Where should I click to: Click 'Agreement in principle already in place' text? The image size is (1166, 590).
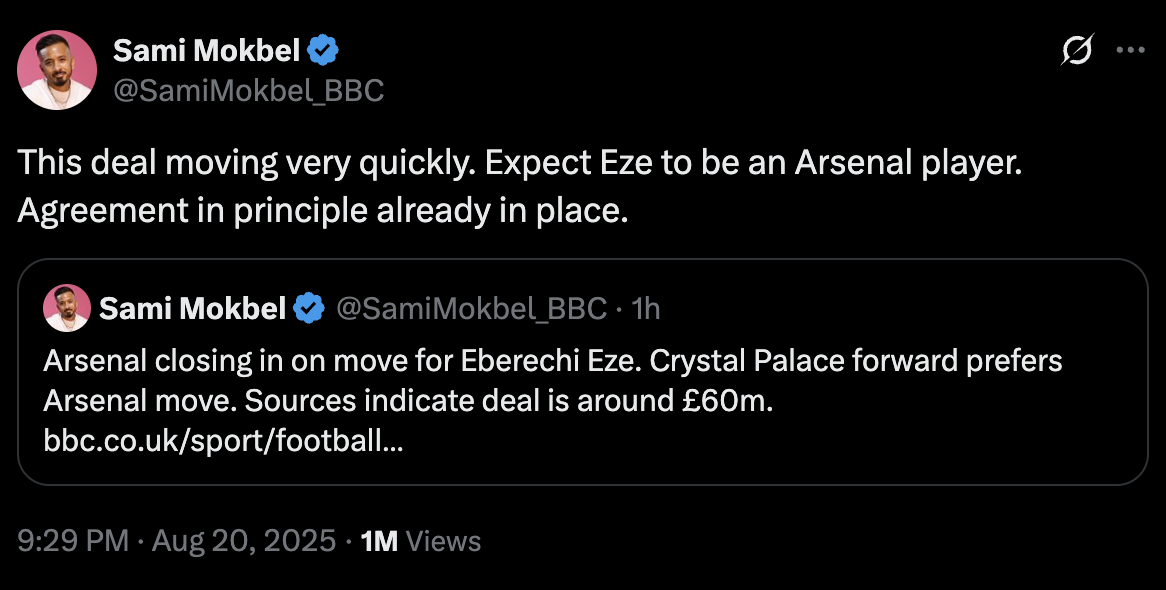click(324, 211)
